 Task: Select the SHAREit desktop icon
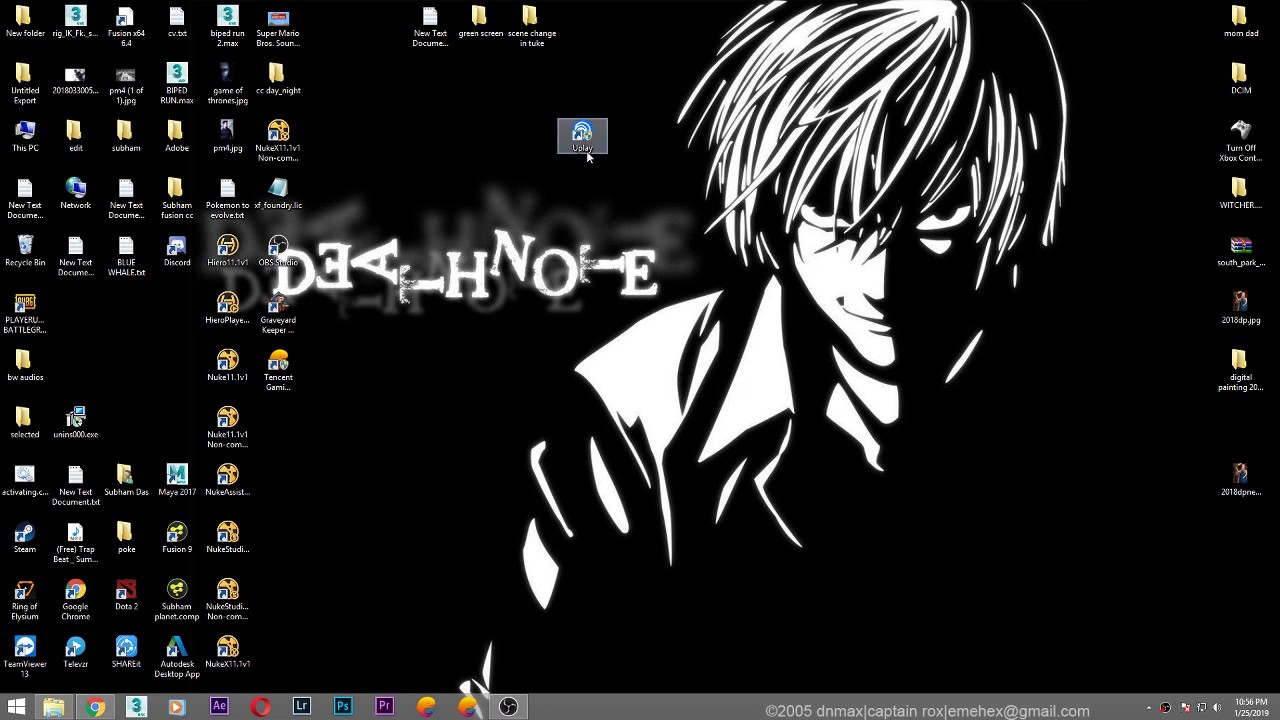[x=126, y=652]
